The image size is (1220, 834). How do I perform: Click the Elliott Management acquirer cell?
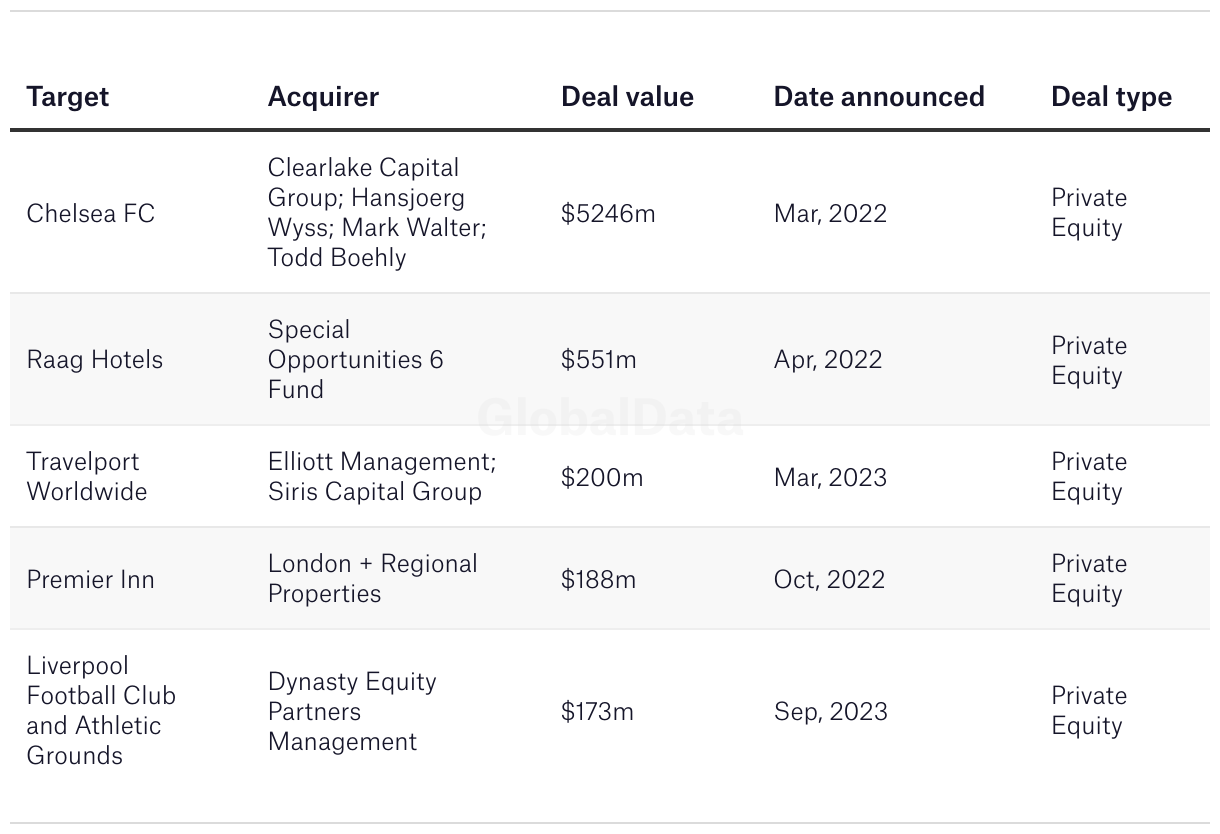382,477
